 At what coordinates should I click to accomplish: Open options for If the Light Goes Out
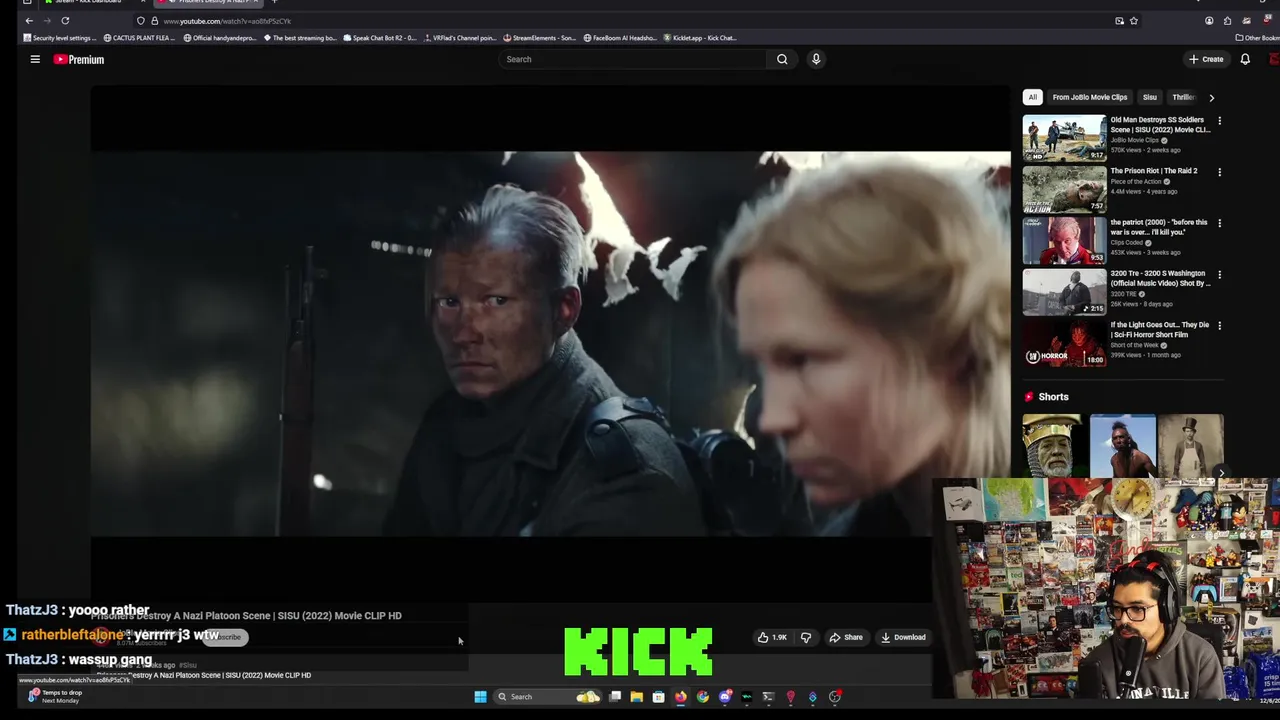1219,325
